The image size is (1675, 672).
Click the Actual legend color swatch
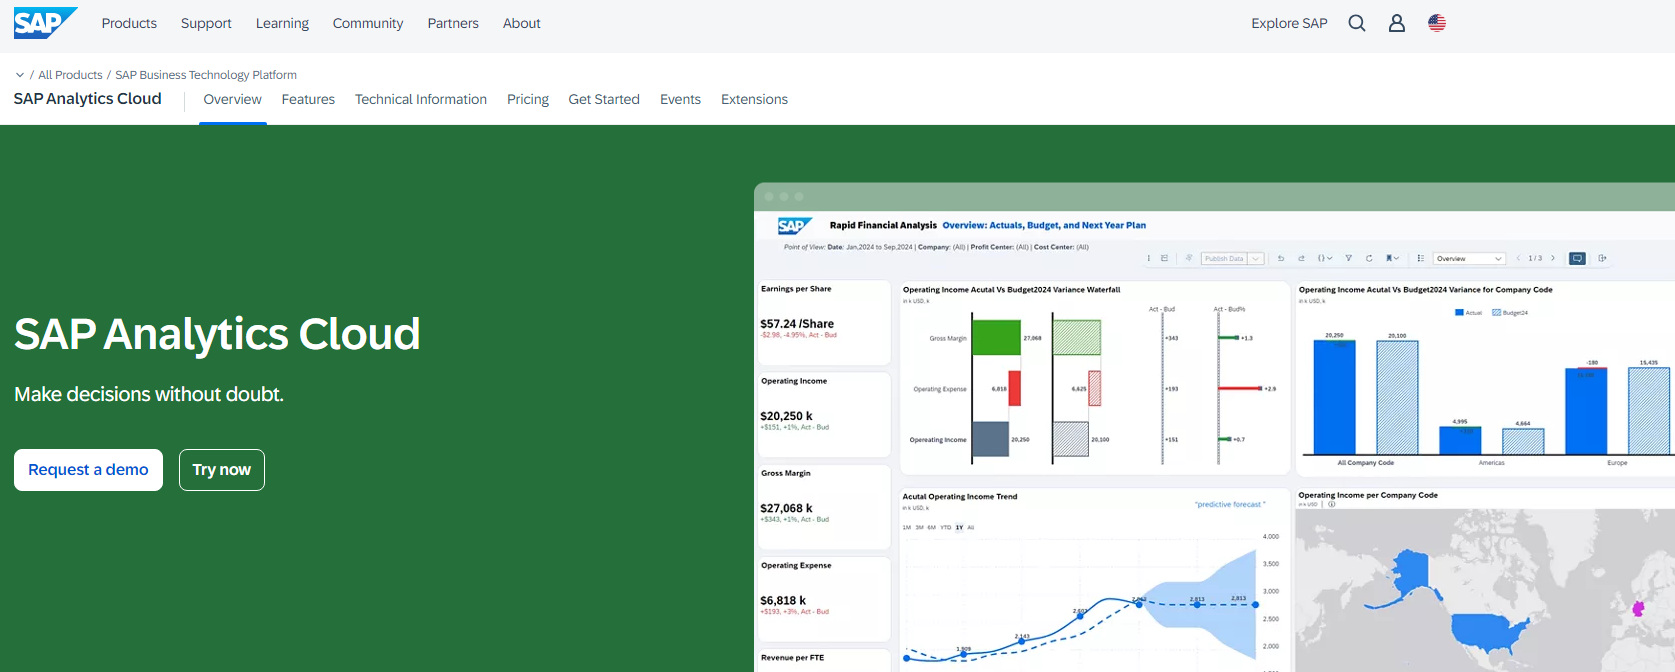click(1459, 313)
